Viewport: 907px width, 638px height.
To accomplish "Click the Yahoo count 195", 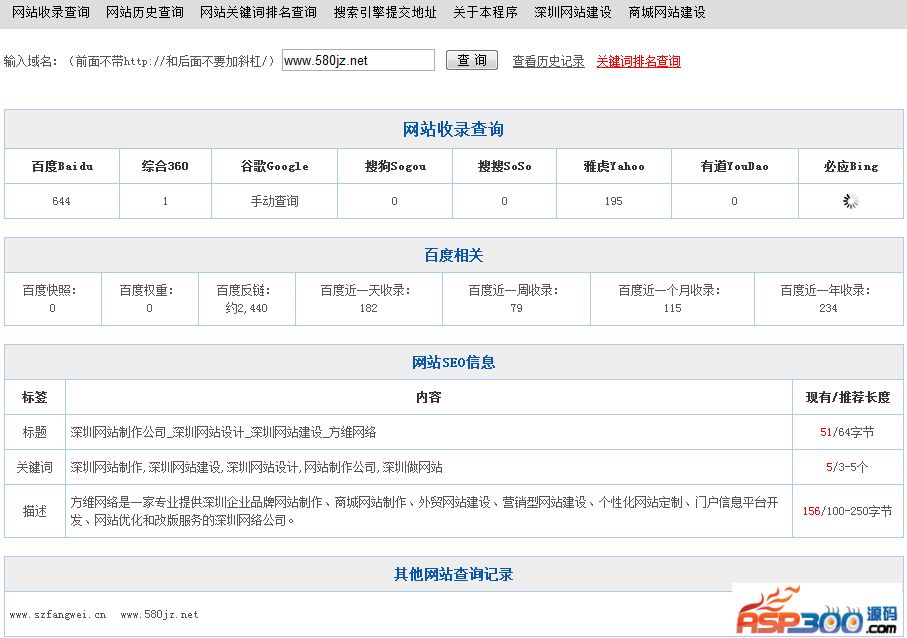I will [x=614, y=201].
